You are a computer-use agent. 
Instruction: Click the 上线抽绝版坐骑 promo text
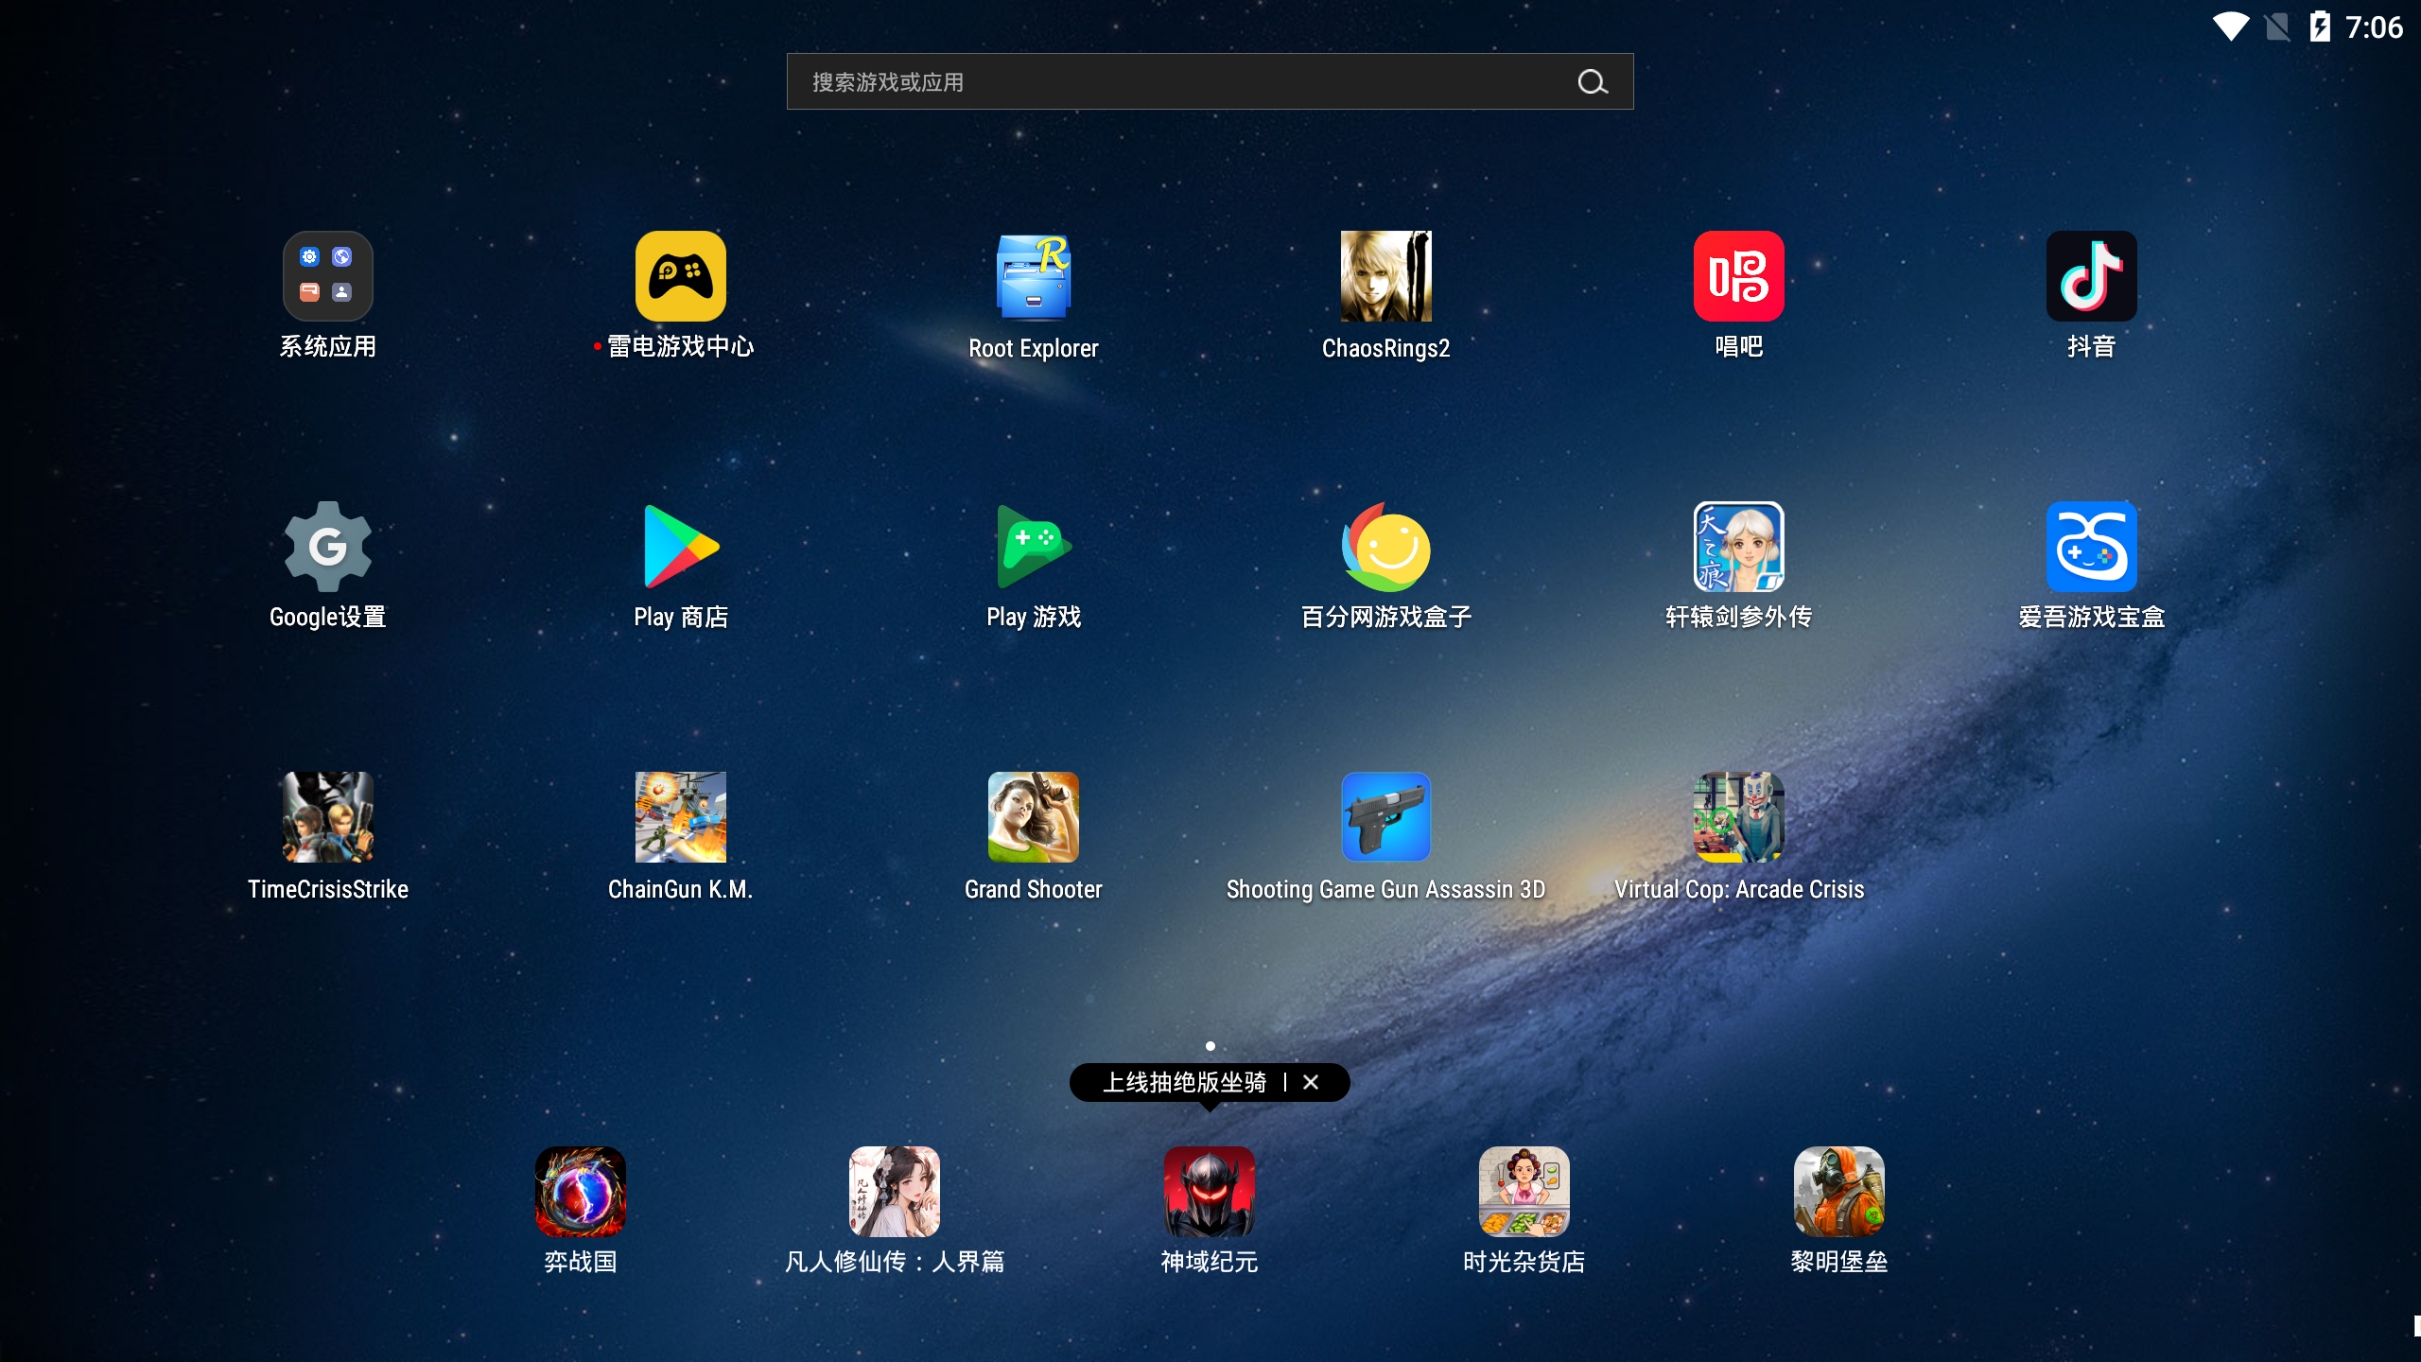point(1184,1082)
